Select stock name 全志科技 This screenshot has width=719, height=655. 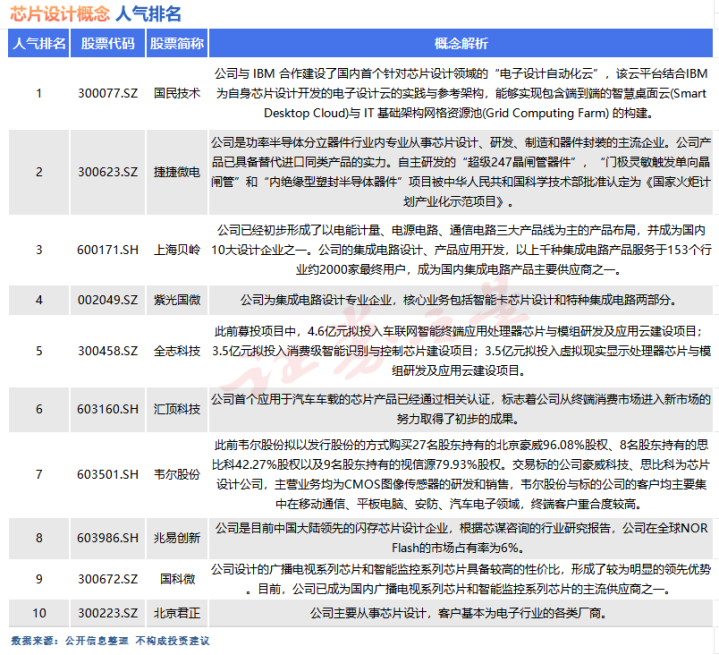click(177, 351)
